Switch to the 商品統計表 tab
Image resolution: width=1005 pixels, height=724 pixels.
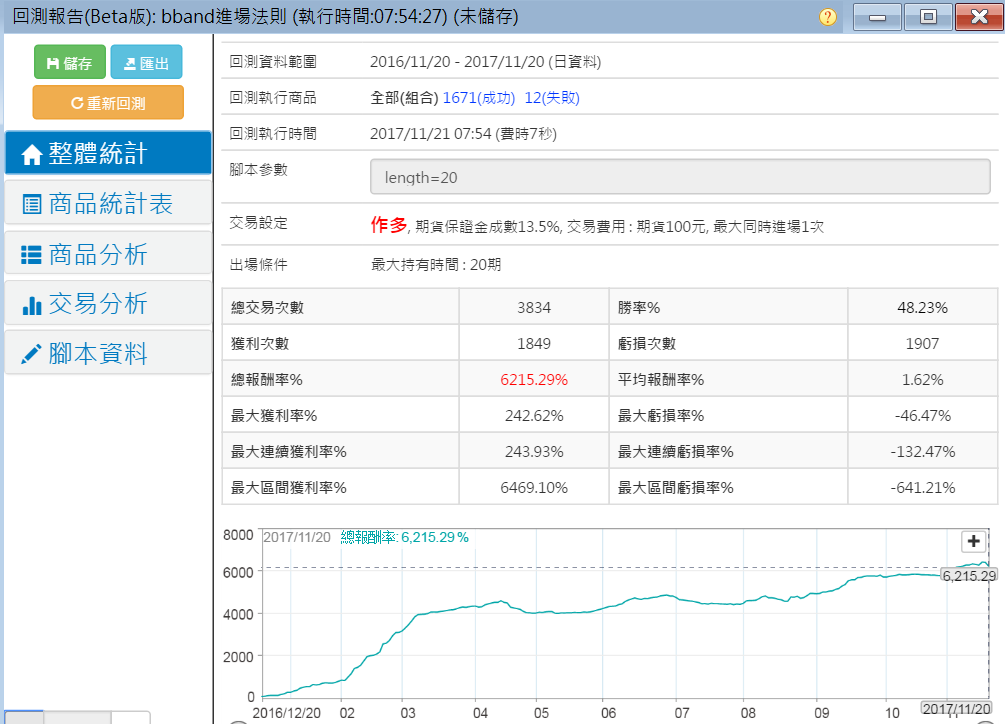tap(110, 204)
